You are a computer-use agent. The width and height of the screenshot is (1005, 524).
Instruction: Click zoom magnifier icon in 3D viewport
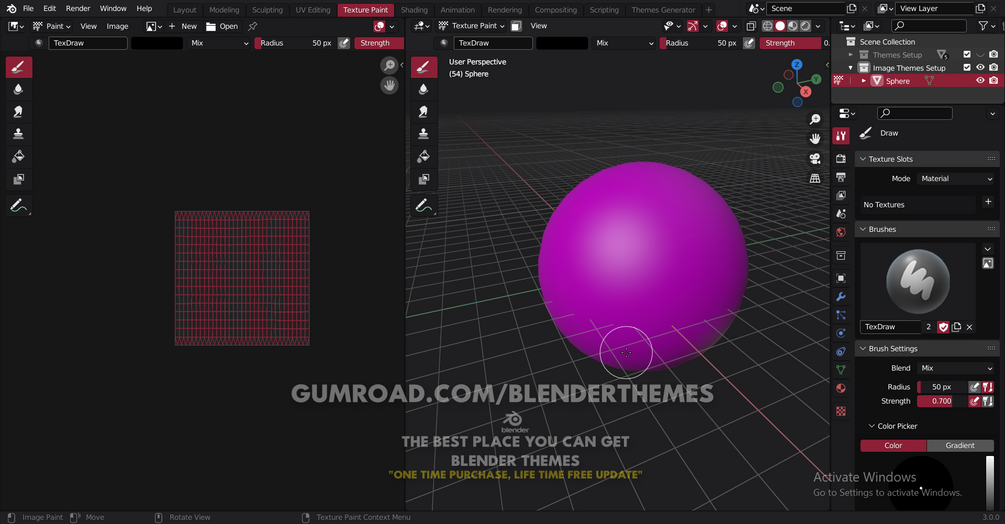815,120
